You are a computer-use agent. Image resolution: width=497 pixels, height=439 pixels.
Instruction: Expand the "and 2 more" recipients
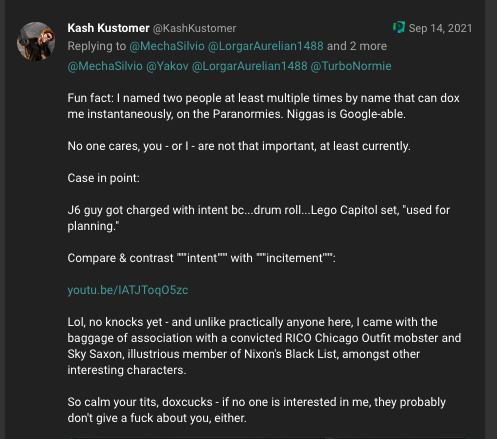click(357, 46)
